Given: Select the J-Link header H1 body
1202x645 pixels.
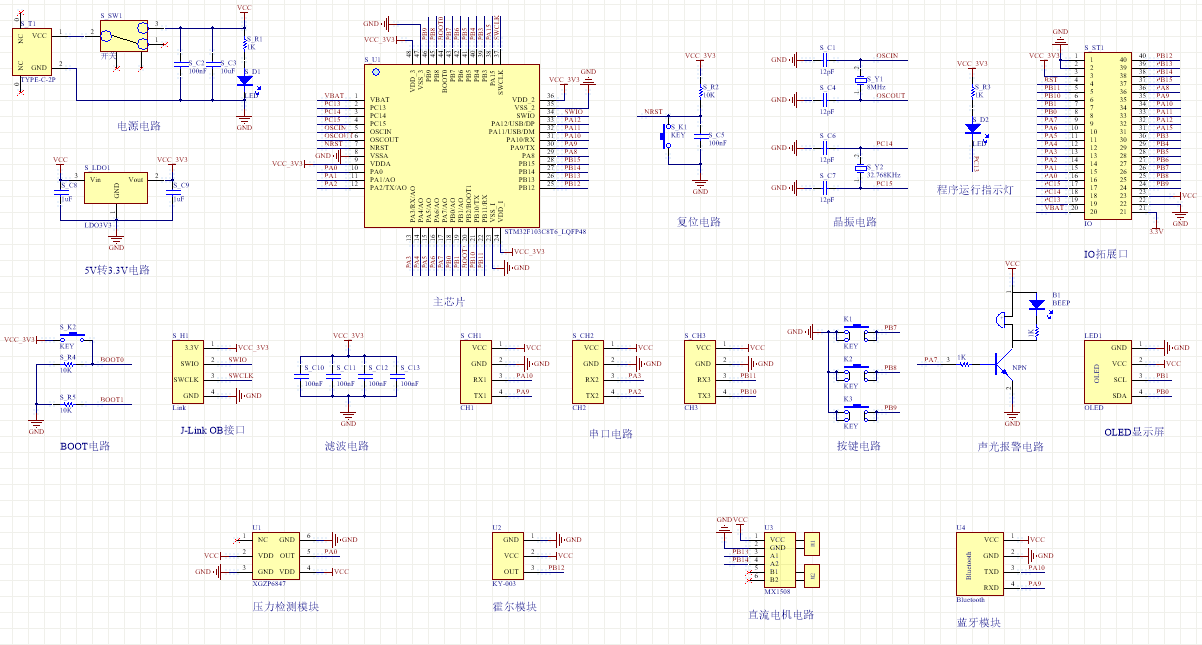Looking at the screenshot, I should coord(186,371).
